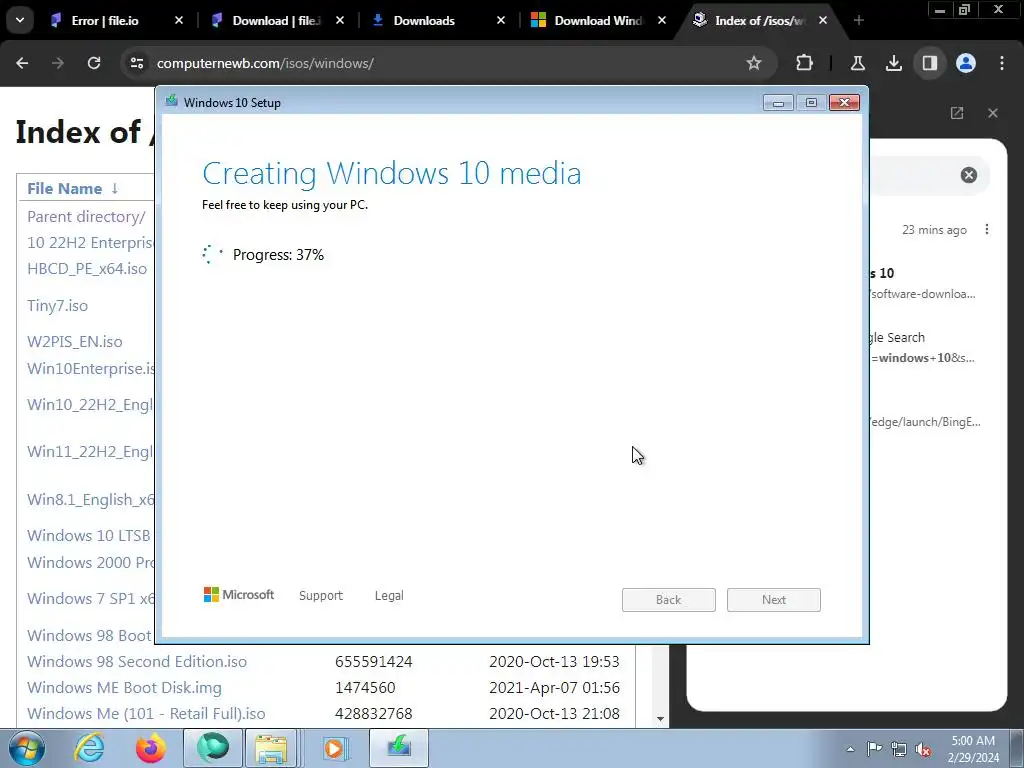Open Chrome Labs flask icon
The height and width of the screenshot is (768, 1024).
pos(857,63)
